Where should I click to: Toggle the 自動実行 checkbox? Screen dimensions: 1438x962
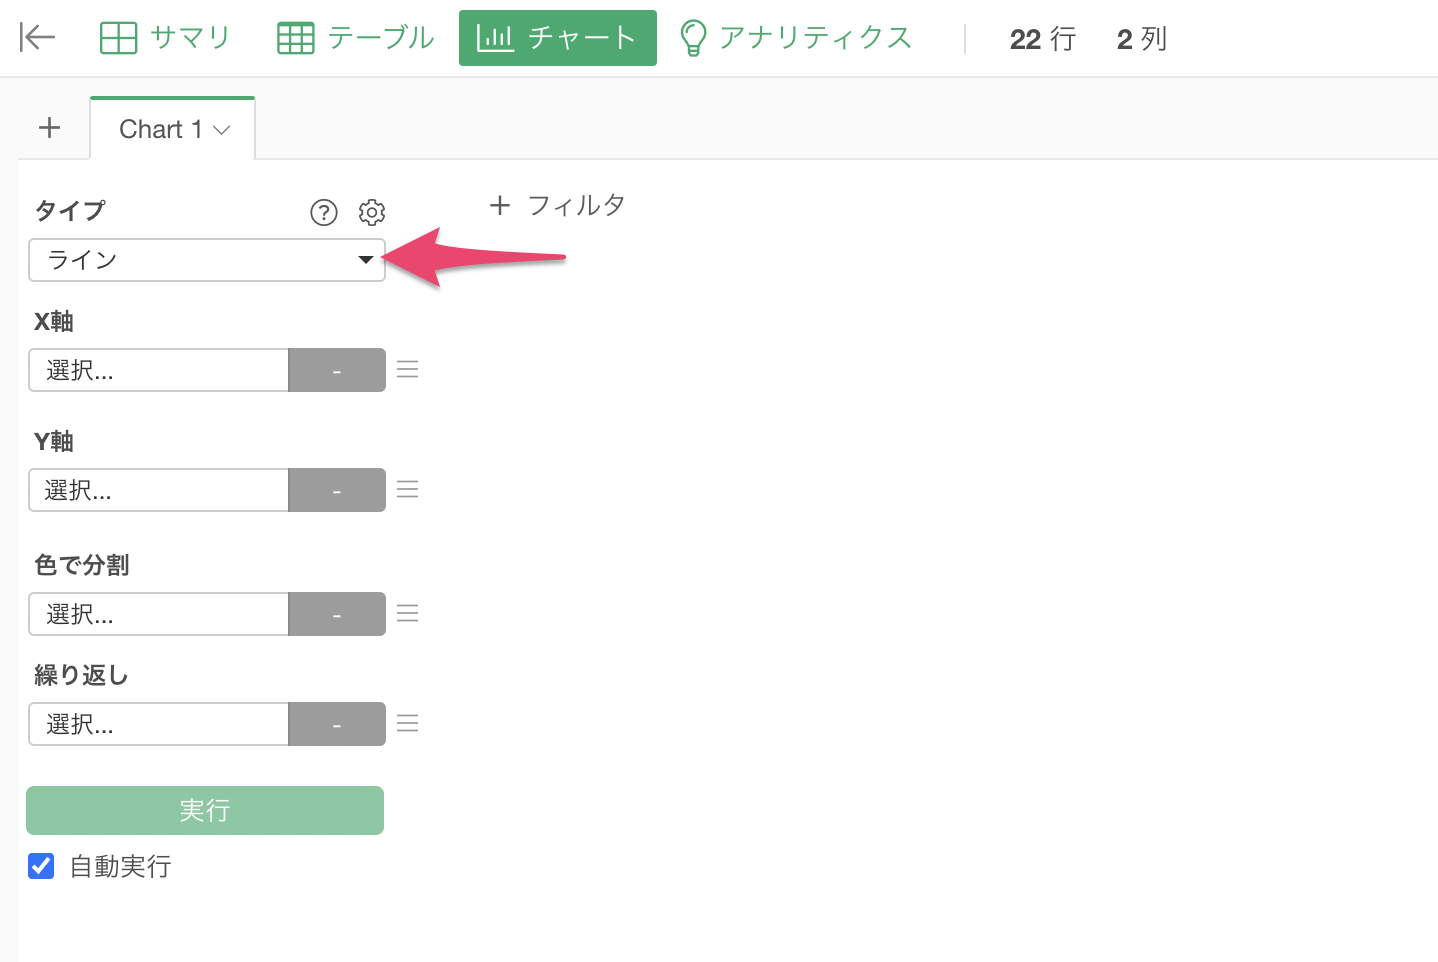[x=41, y=866]
